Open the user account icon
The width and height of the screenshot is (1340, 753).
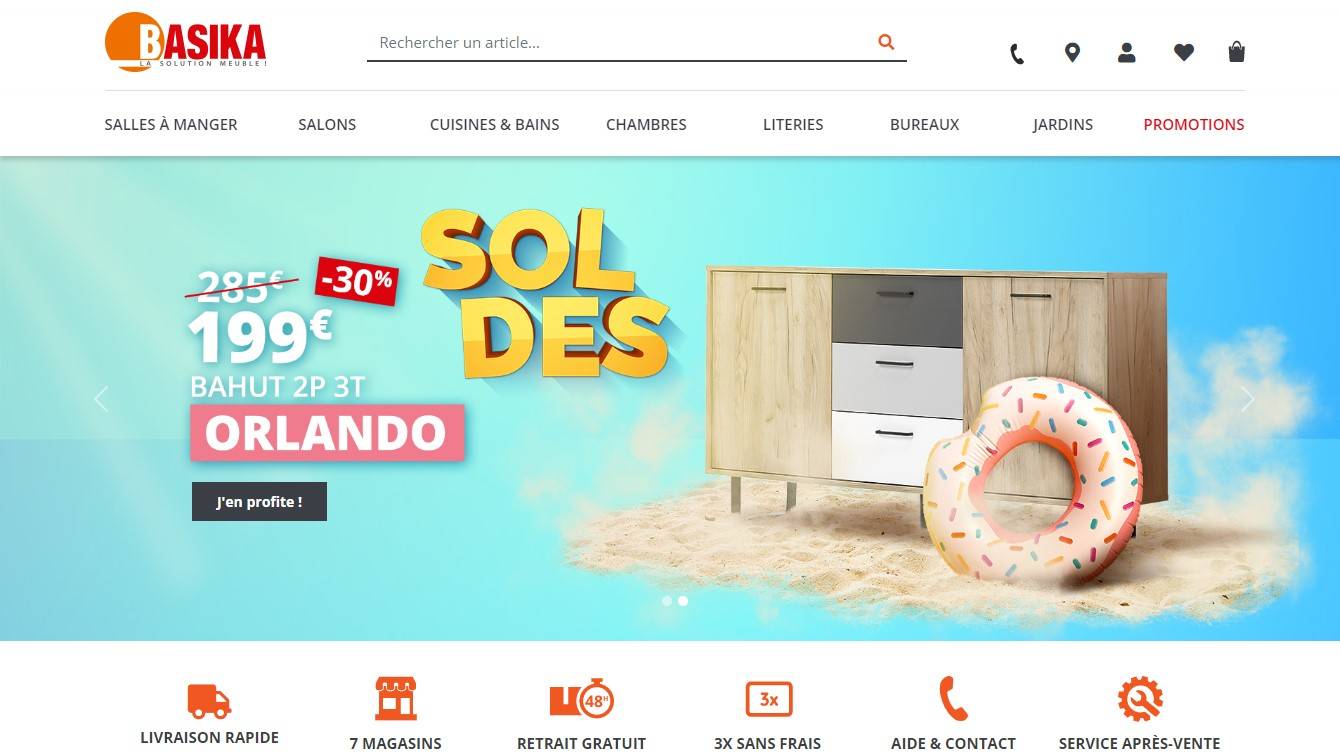tap(1127, 53)
